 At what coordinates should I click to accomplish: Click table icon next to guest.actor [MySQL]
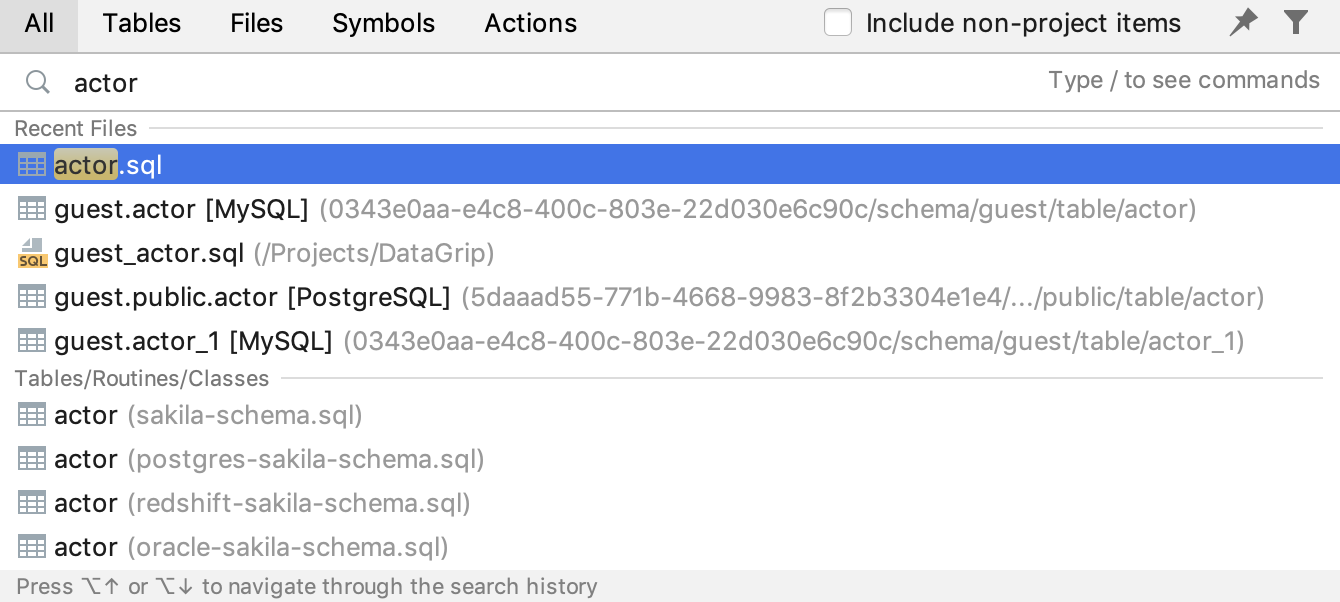coord(32,209)
